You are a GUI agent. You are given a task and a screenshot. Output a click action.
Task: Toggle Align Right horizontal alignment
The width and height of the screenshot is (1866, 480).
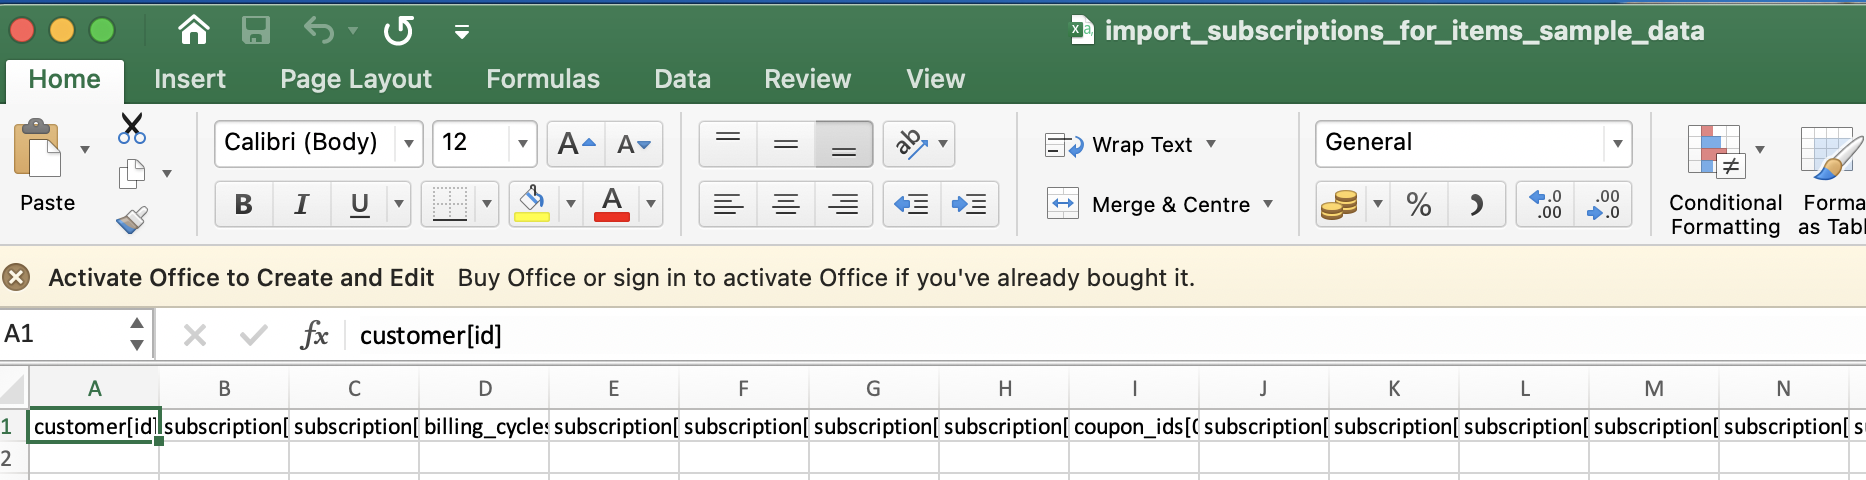844,205
